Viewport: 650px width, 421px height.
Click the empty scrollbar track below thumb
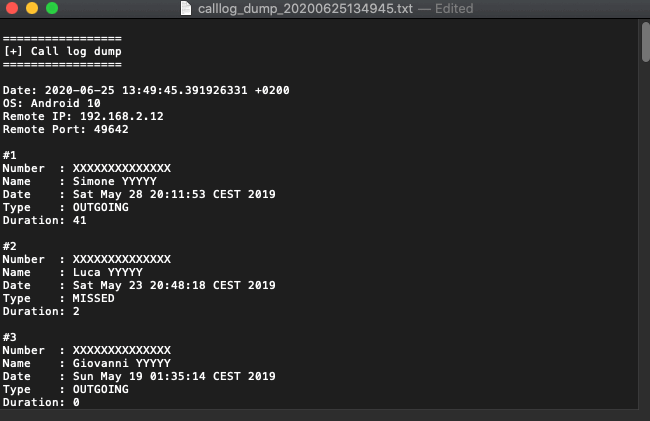(x=645, y=236)
